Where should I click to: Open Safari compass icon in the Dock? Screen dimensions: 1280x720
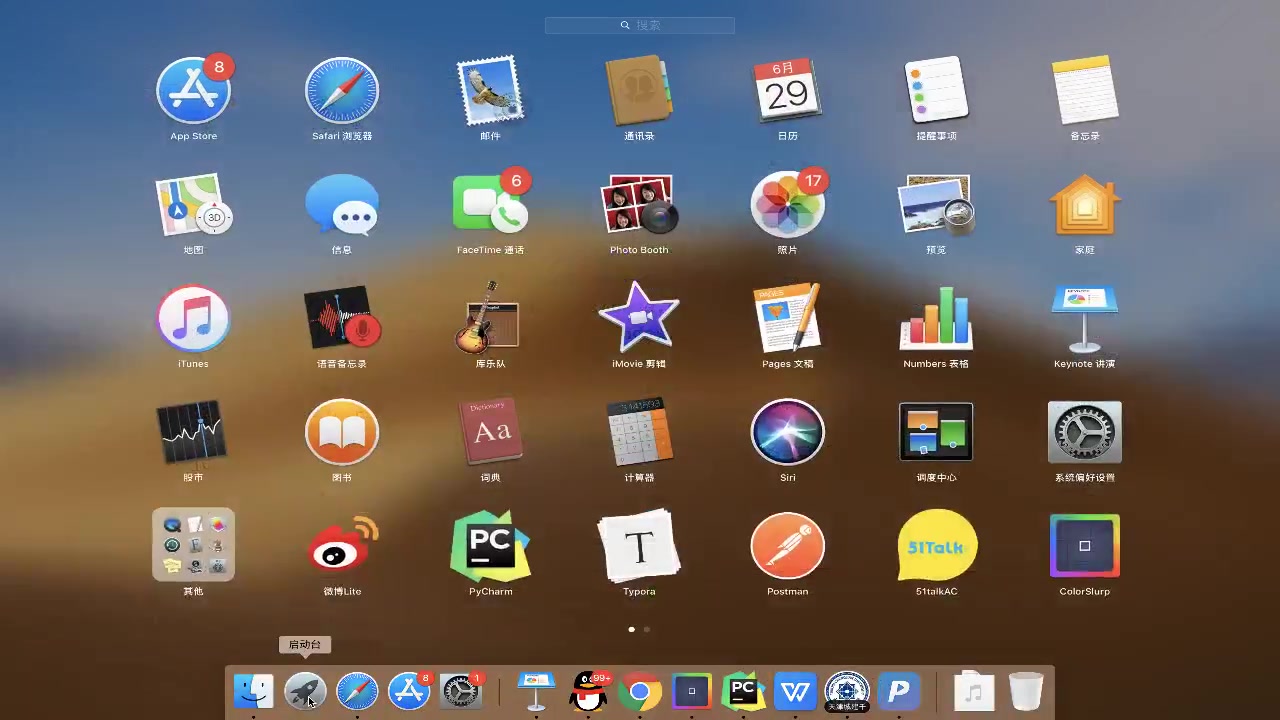357,691
